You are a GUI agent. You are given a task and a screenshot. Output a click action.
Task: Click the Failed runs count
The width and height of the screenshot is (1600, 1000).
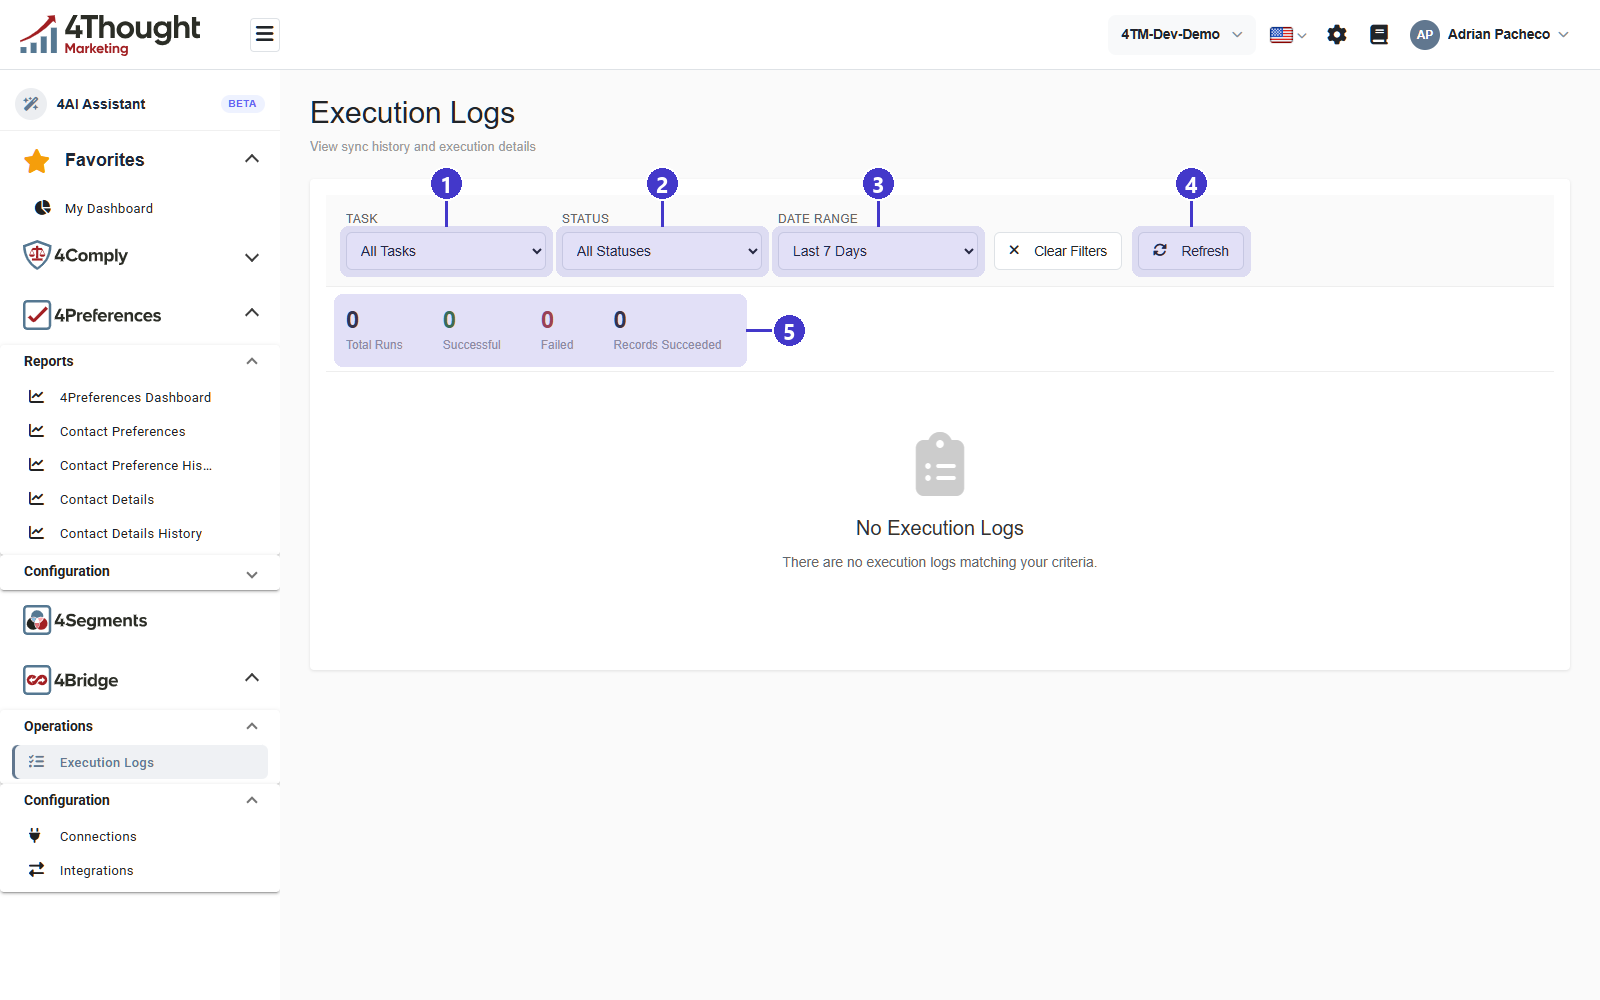coord(547,320)
